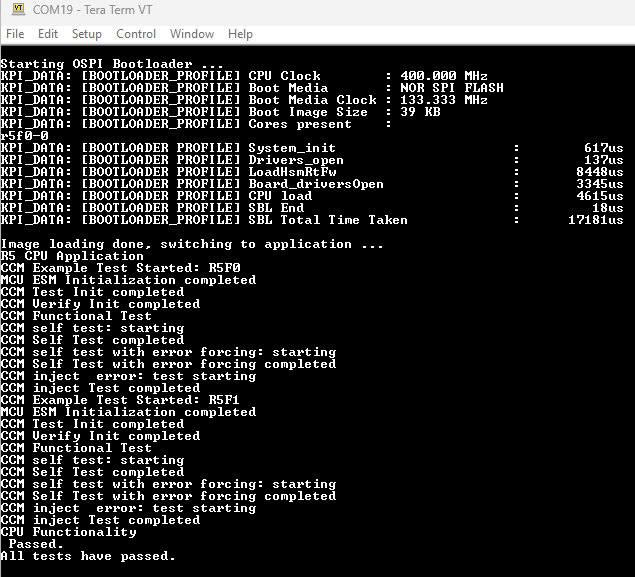This screenshot has width=635, height=577.
Task: Open the Window menu
Action: (192, 34)
